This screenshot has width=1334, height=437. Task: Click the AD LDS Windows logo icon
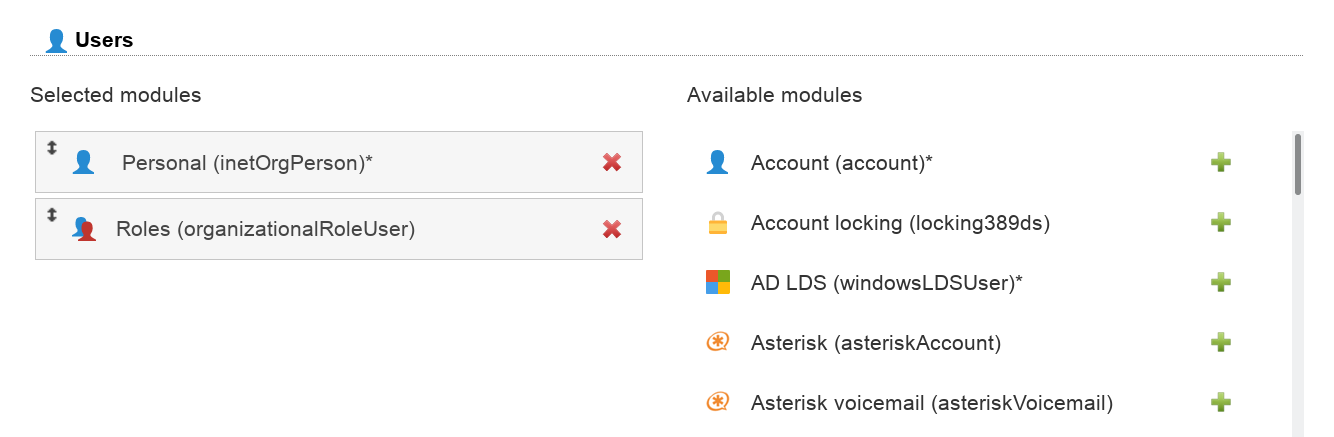[x=717, y=282]
